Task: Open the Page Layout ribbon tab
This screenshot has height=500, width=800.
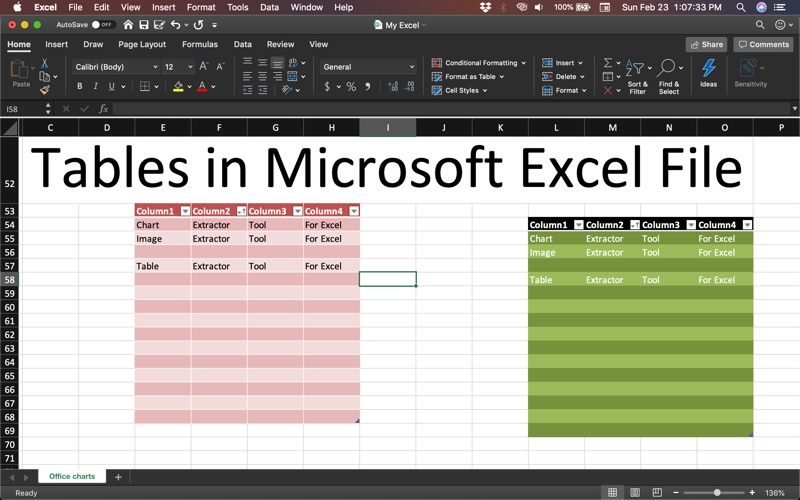Action: 142,44
